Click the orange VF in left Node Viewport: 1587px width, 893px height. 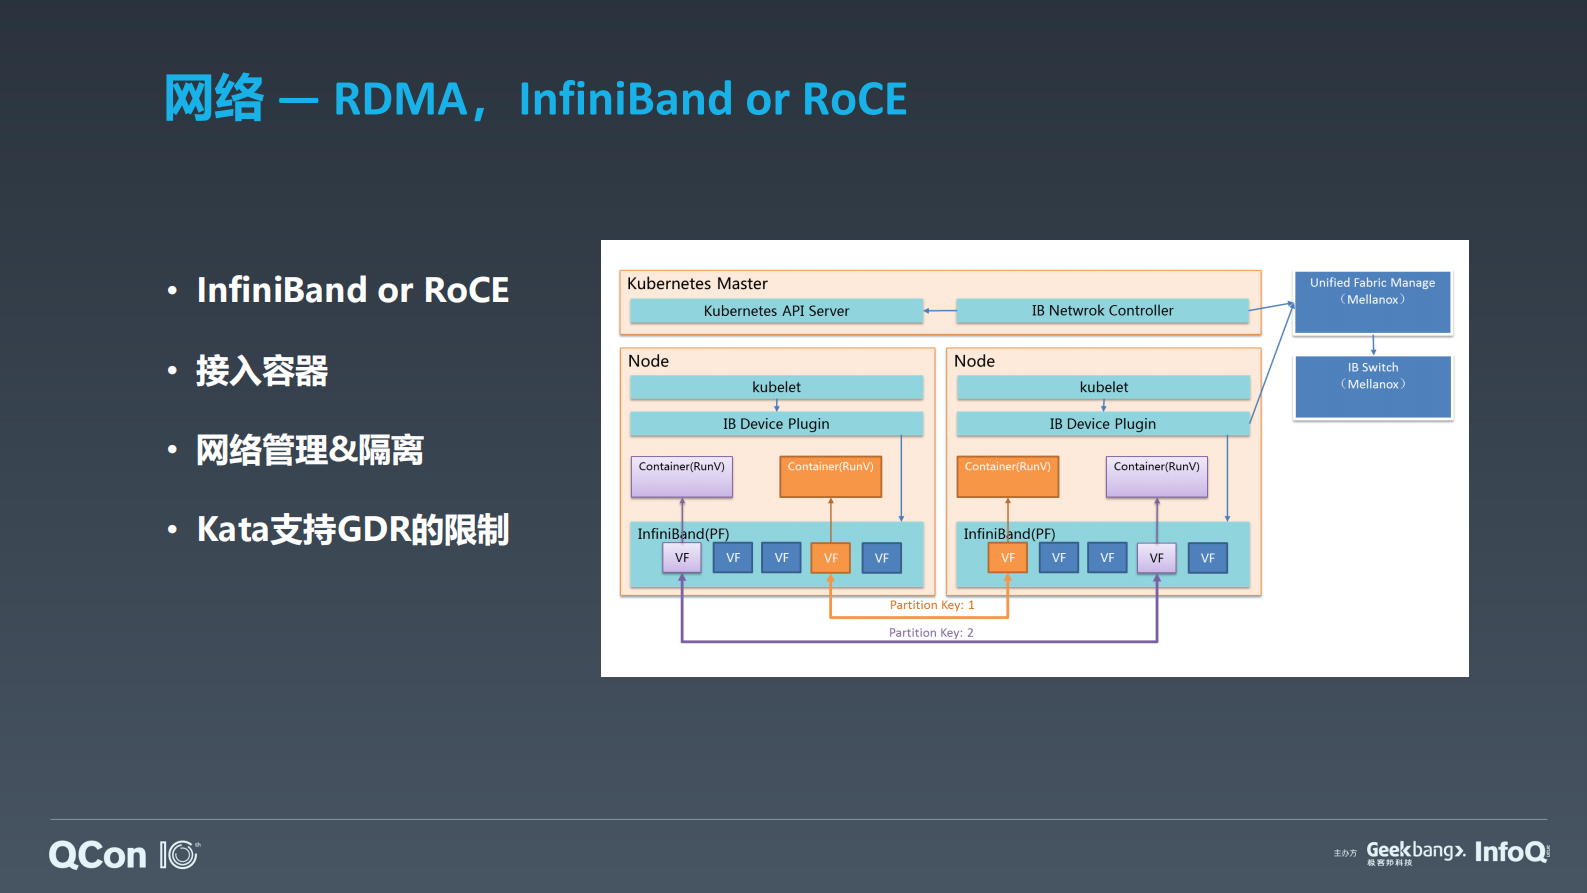click(830, 558)
